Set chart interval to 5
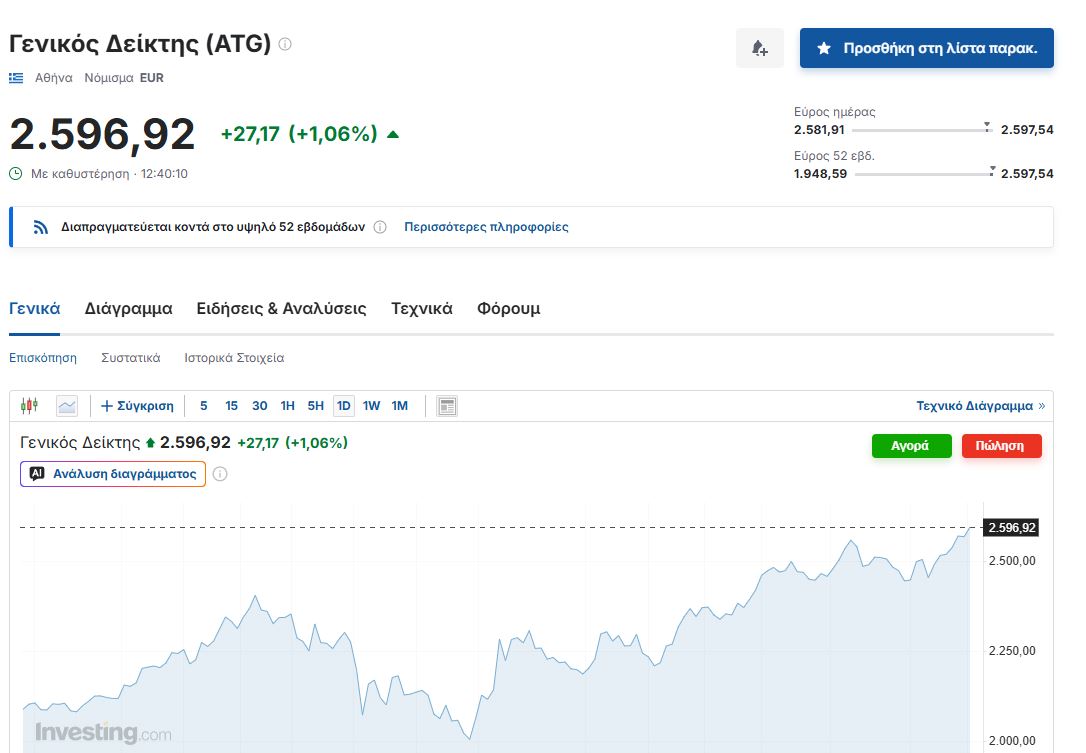The image size is (1086, 753). click(204, 406)
